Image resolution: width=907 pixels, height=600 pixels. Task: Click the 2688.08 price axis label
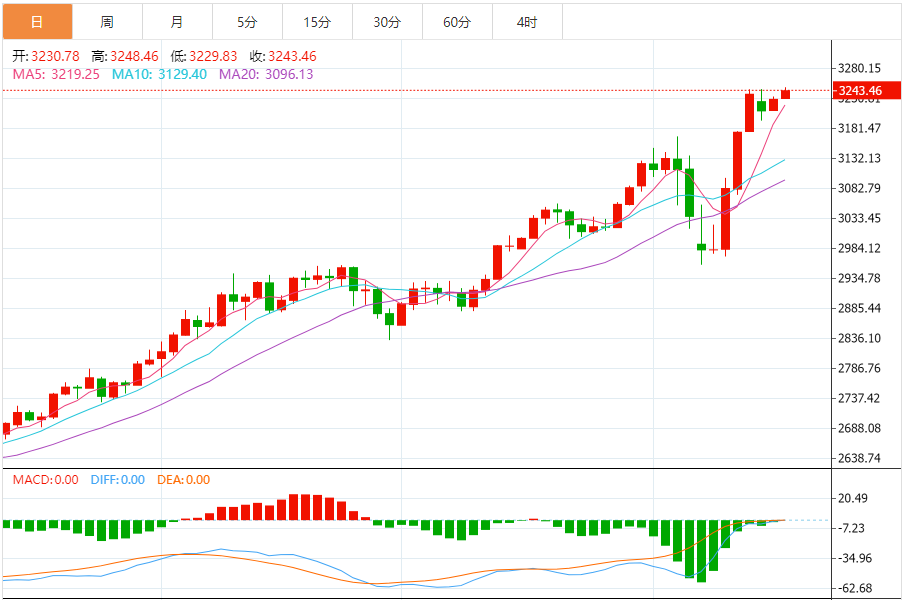pos(859,428)
